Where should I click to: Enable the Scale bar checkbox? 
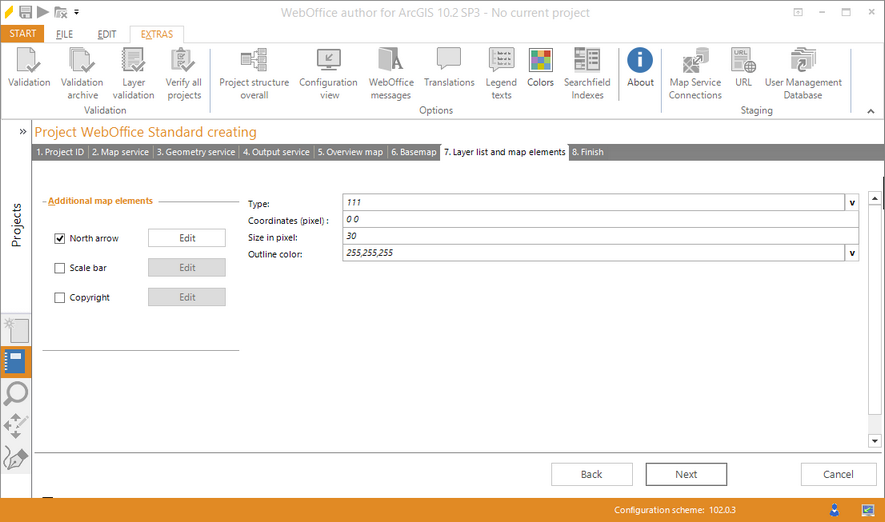(60, 268)
